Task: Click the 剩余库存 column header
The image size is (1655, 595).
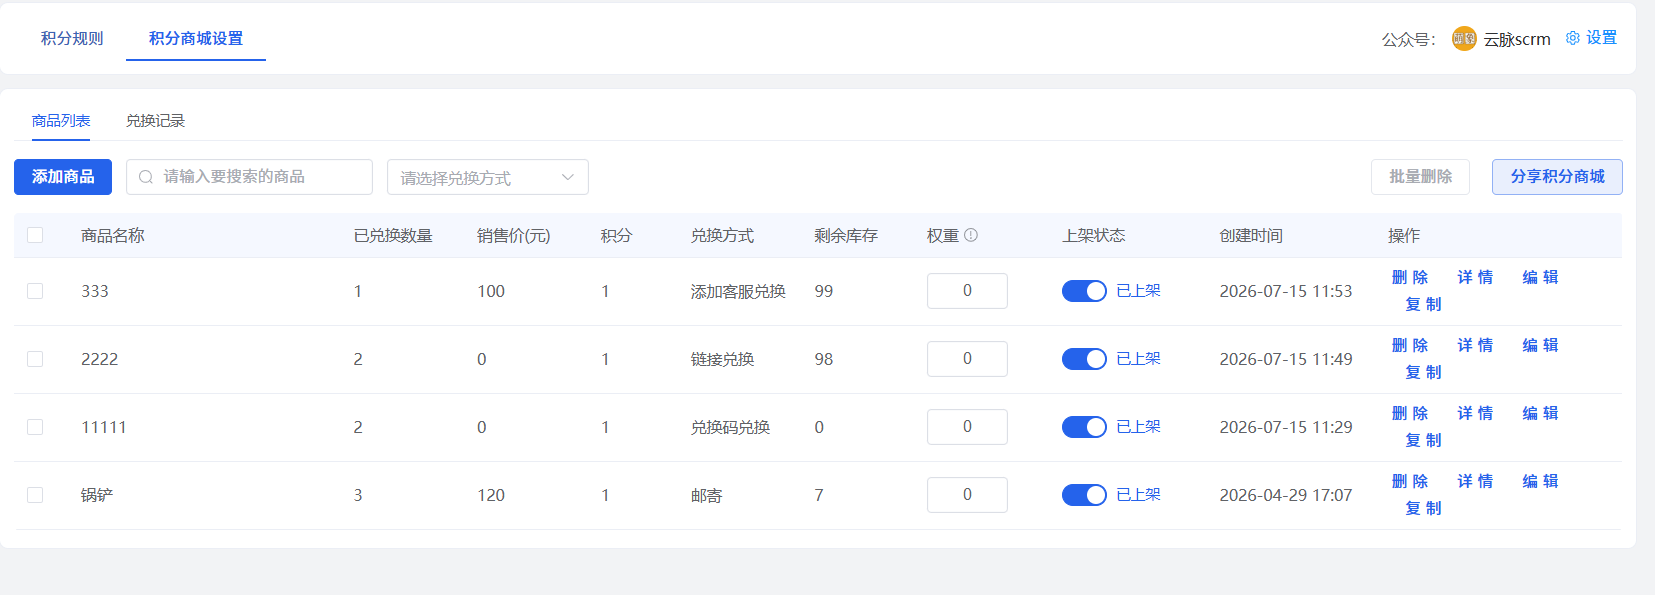Action: point(846,235)
